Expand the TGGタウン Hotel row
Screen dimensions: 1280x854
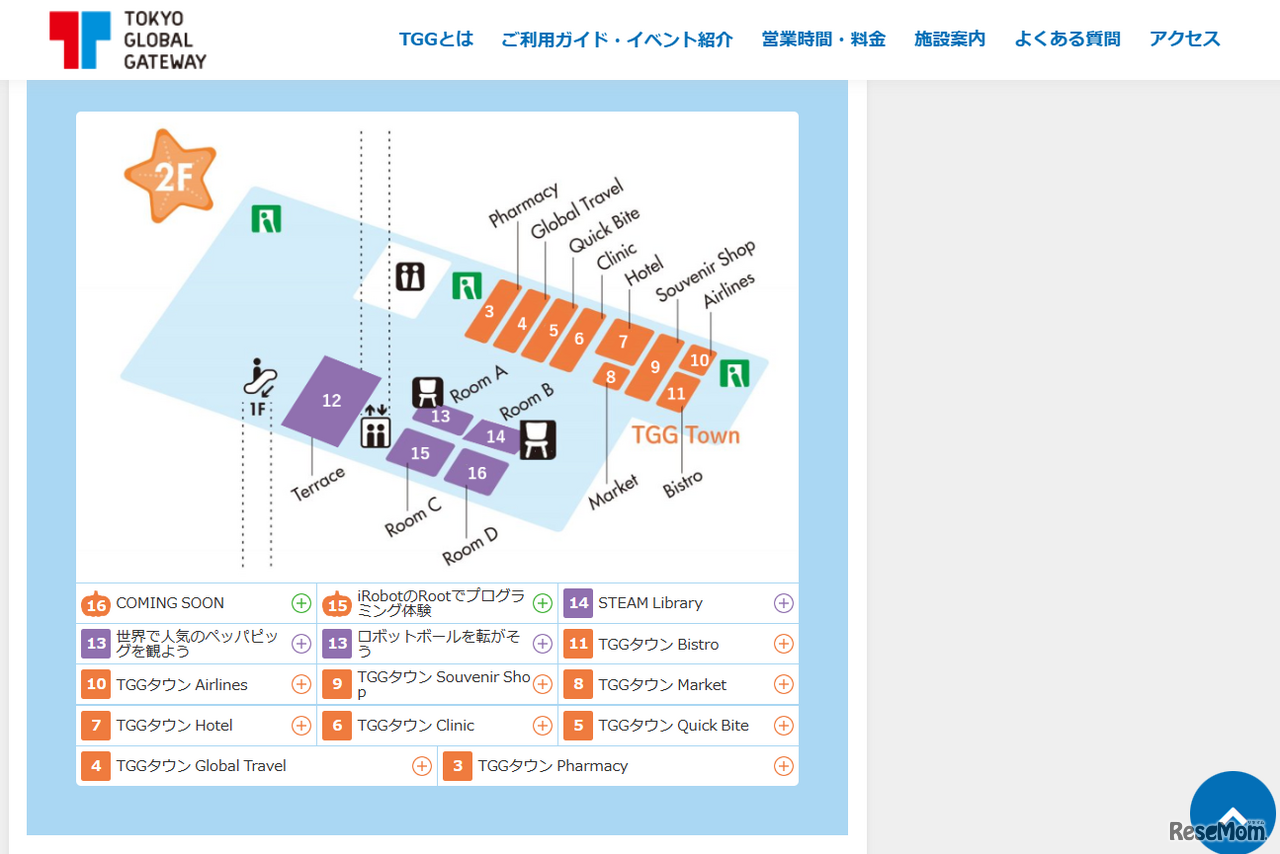[x=301, y=725]
